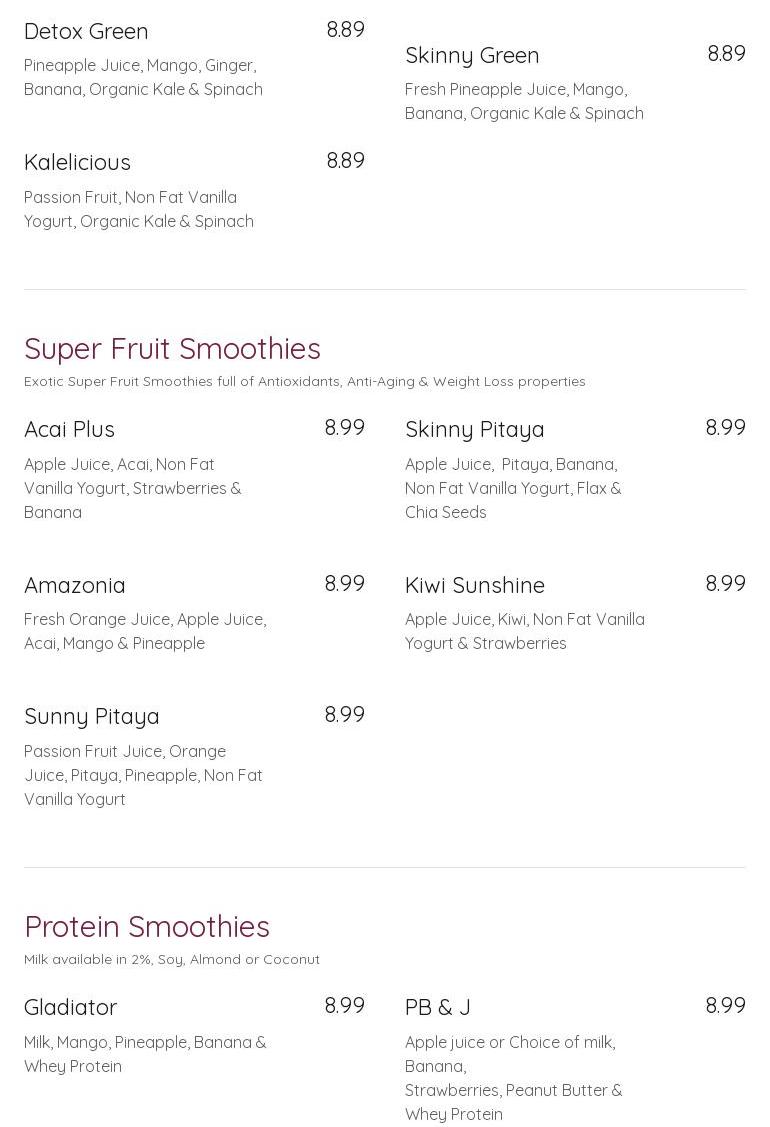Pick the Kiwi Sunshine smoothie
Screen dimensions: 770x1127
click(474, 585)
